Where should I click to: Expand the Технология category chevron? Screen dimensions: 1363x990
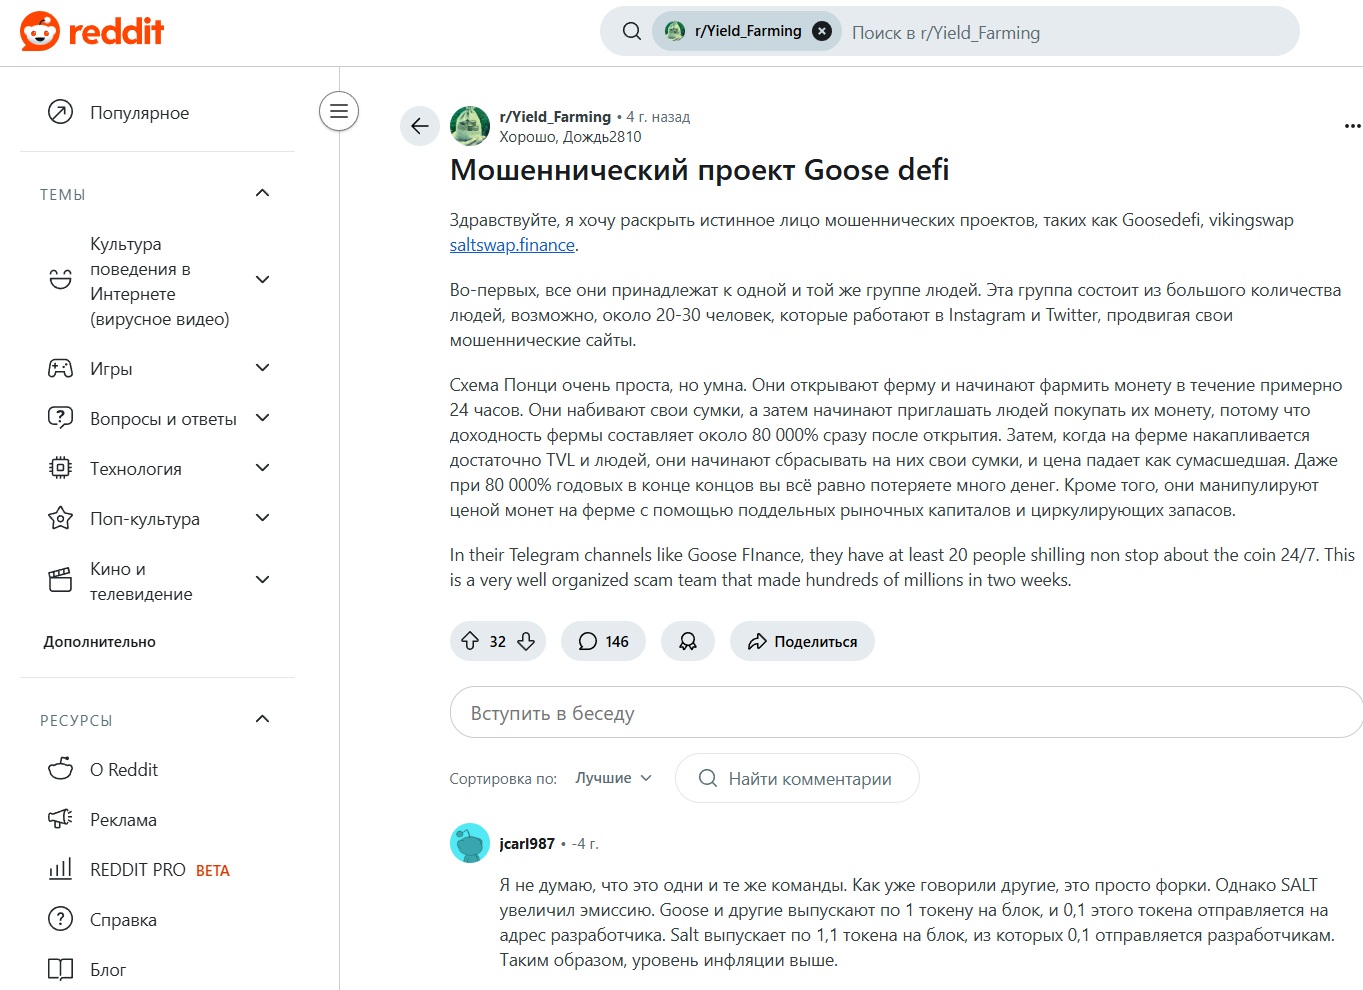click(262, 468)
